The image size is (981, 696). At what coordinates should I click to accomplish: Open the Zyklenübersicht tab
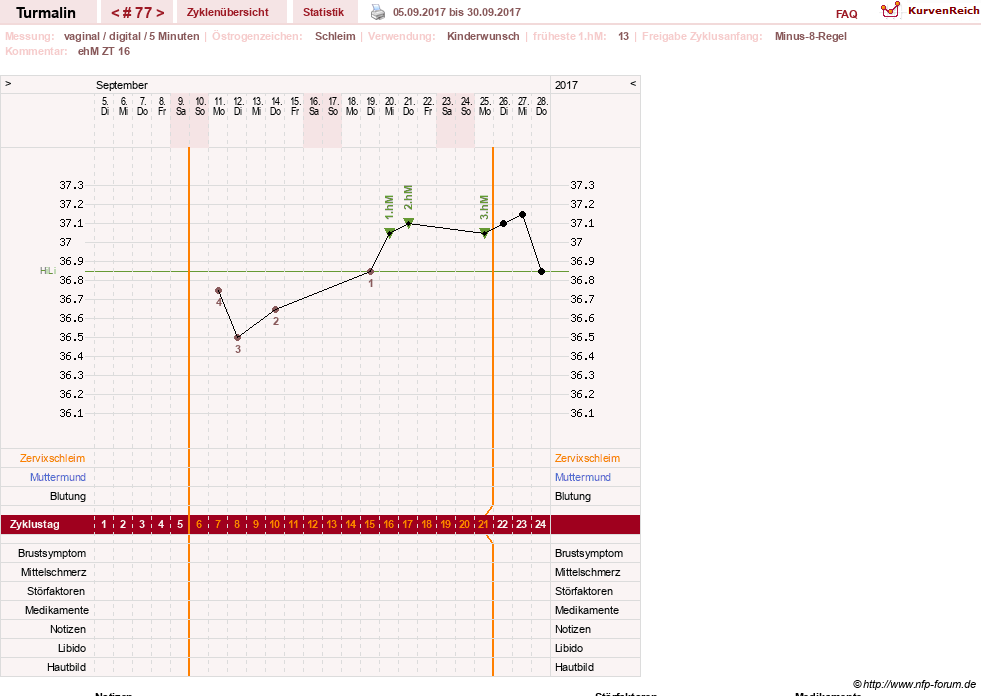pyautogui.click(x=228, y=12)
